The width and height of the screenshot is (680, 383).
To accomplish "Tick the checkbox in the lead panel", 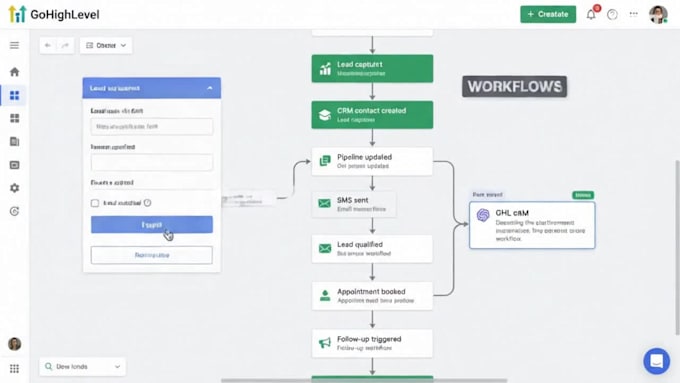I will click(95, 203).
